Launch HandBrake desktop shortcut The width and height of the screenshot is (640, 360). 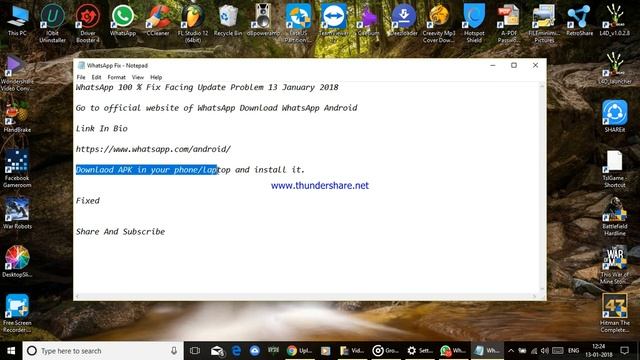click(x=17, y=116)
